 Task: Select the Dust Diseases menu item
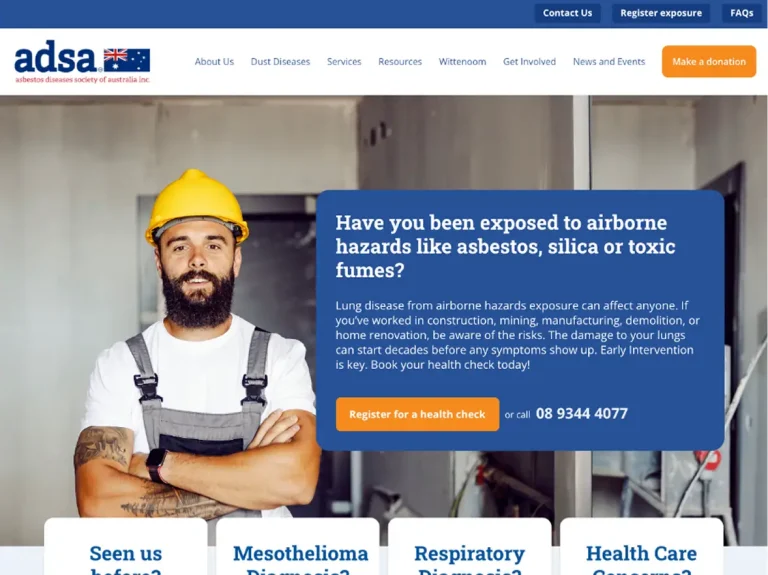[x=280, y=62]
